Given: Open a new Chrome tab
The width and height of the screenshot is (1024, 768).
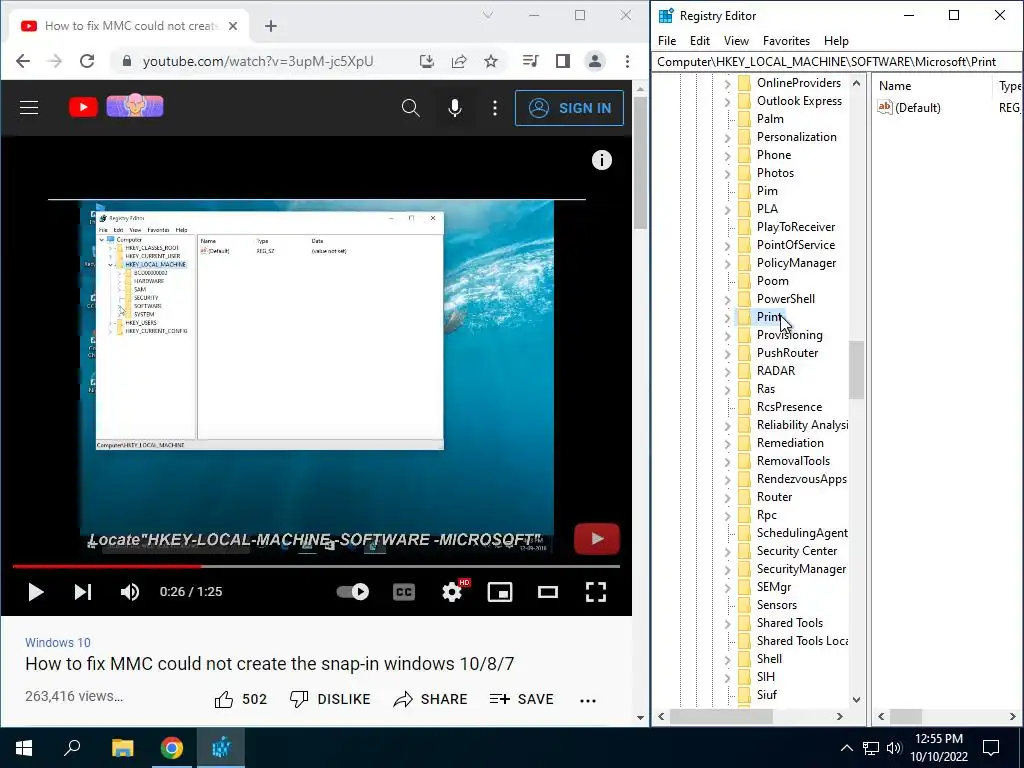Looking at the screenshot, I should [x=271, y=26].
